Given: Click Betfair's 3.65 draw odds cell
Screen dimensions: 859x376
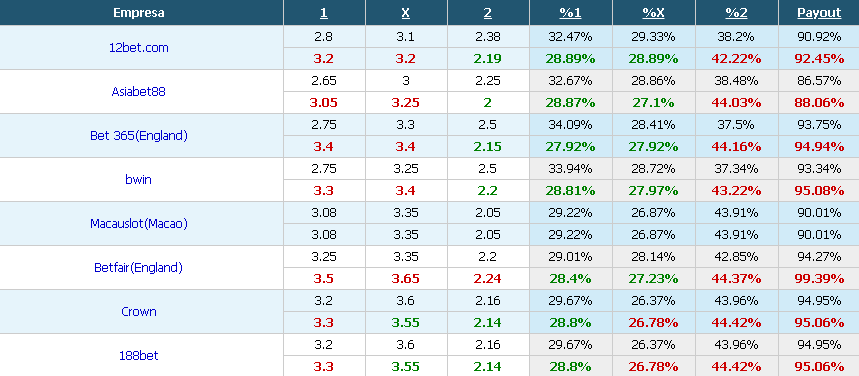Looking at the screenshot, I should [405, 278].
